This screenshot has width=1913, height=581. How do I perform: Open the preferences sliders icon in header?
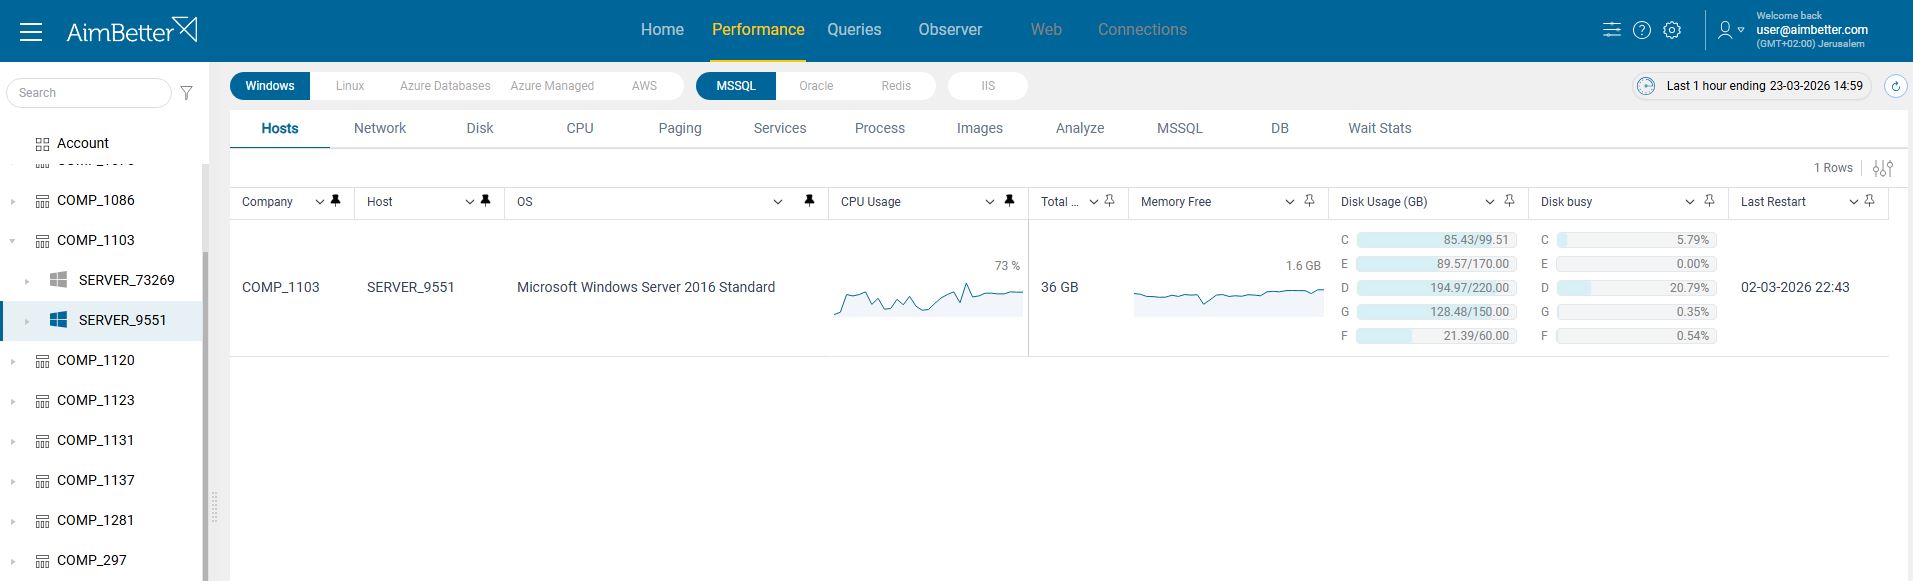click(x=1612, y=30)
